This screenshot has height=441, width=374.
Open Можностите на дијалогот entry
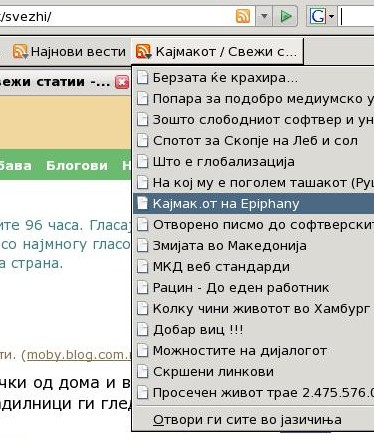click(x=253, y=351)
